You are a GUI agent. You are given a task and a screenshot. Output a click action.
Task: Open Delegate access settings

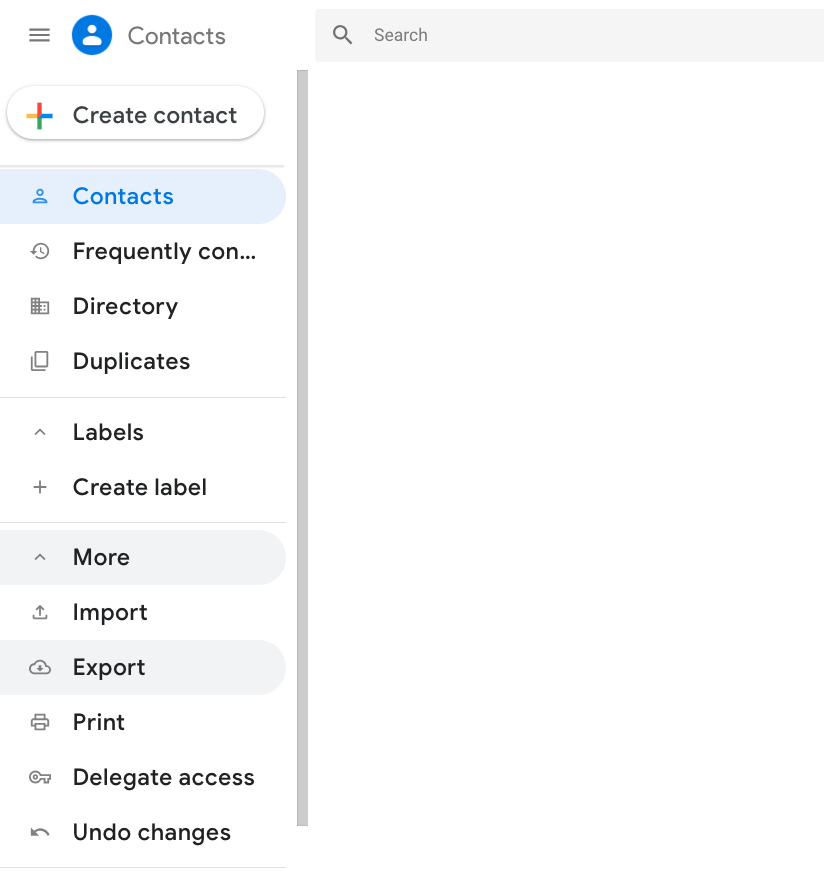pos(143,777)
